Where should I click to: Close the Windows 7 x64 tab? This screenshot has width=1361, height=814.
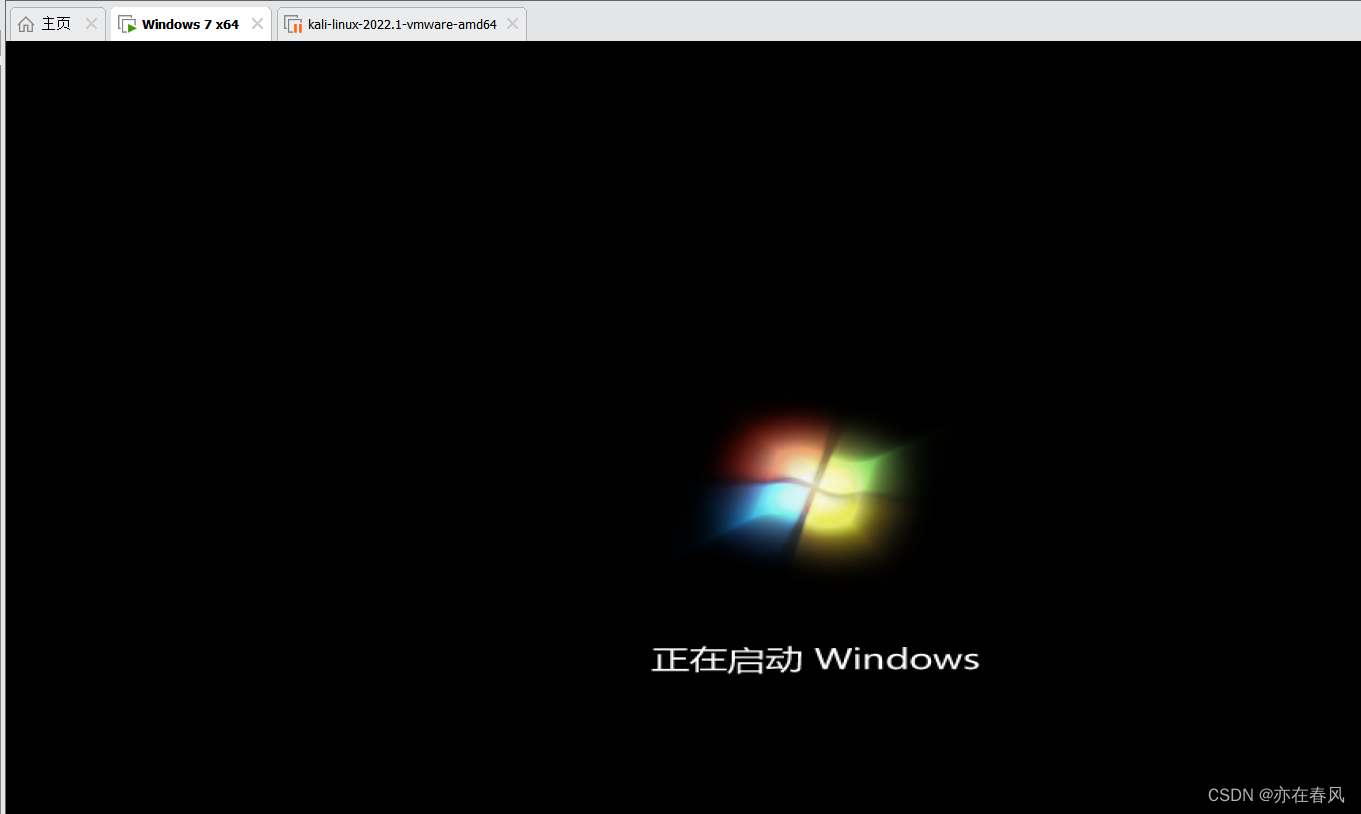(257, 24)
